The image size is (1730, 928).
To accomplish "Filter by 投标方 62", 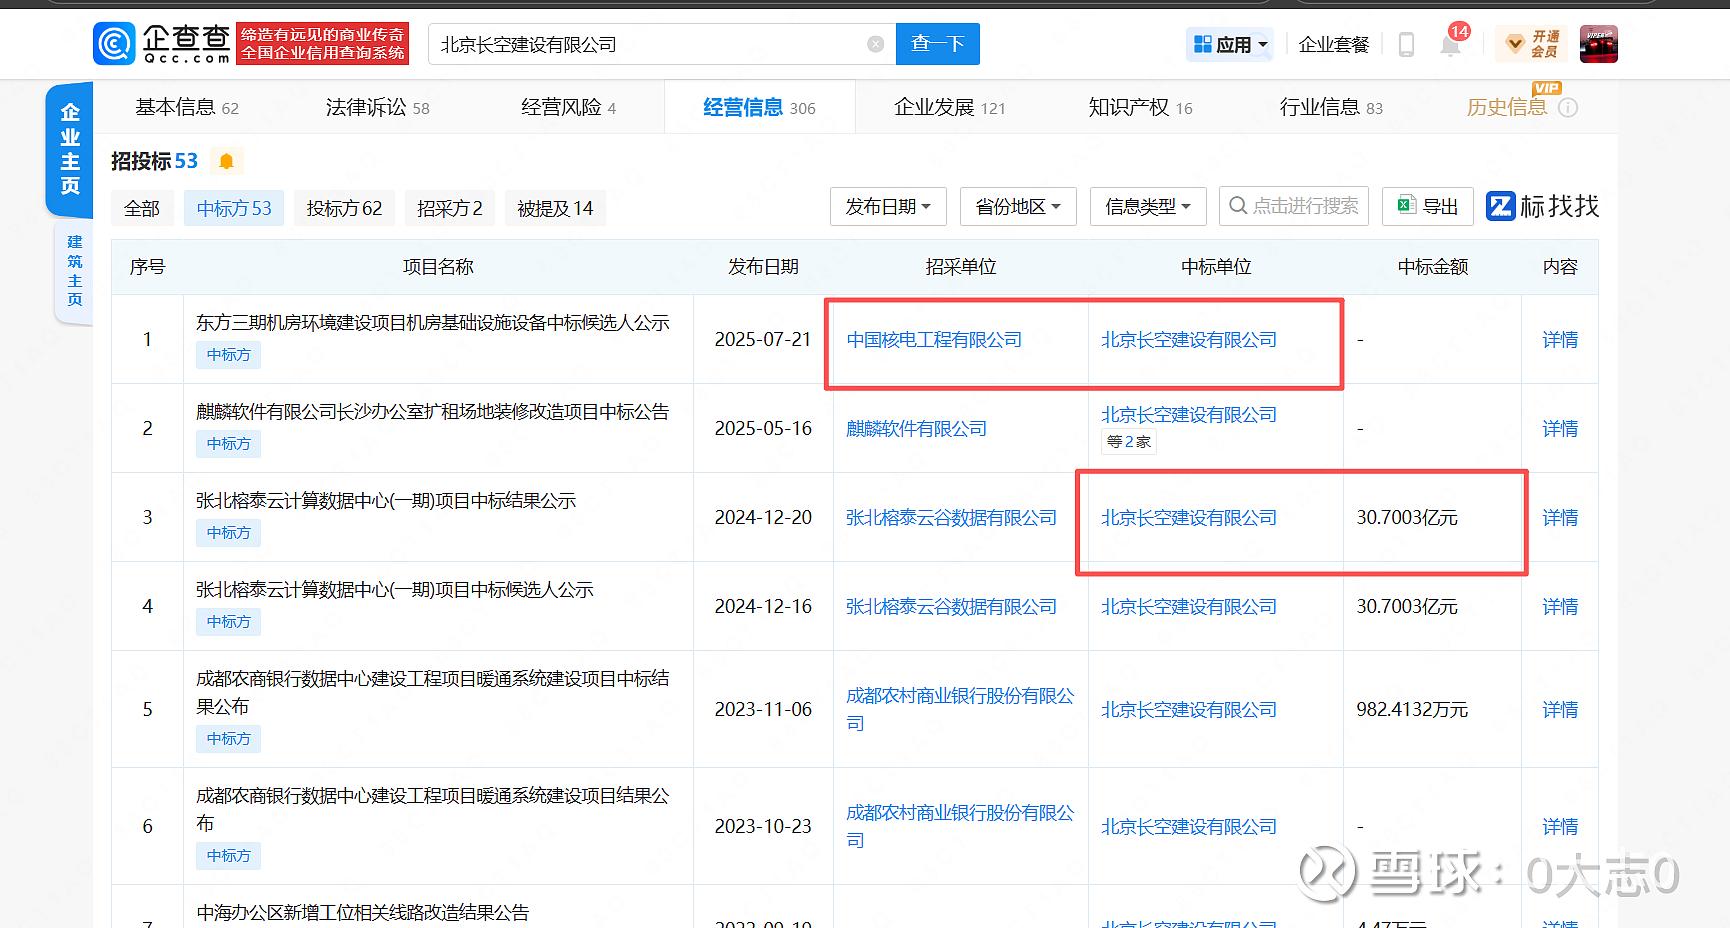I will coord(344,208).
